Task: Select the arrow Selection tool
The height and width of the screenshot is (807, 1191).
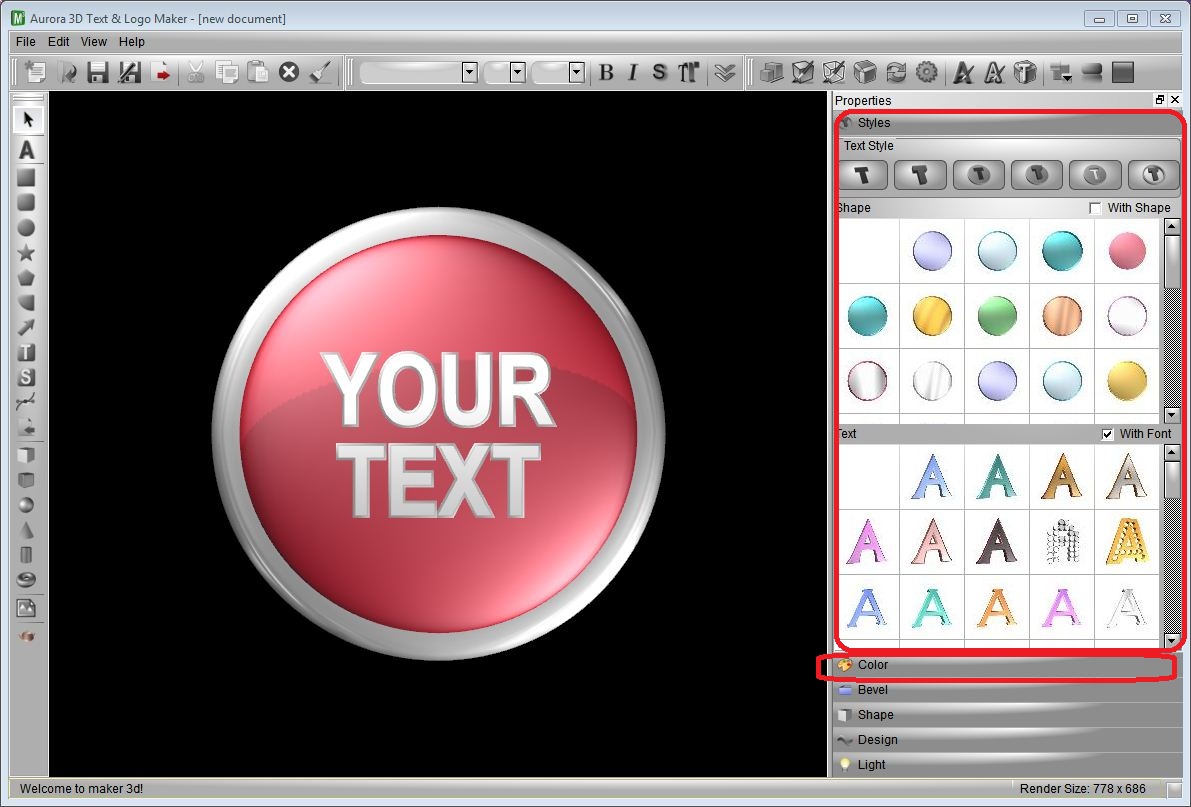Action: coord(27,118)
